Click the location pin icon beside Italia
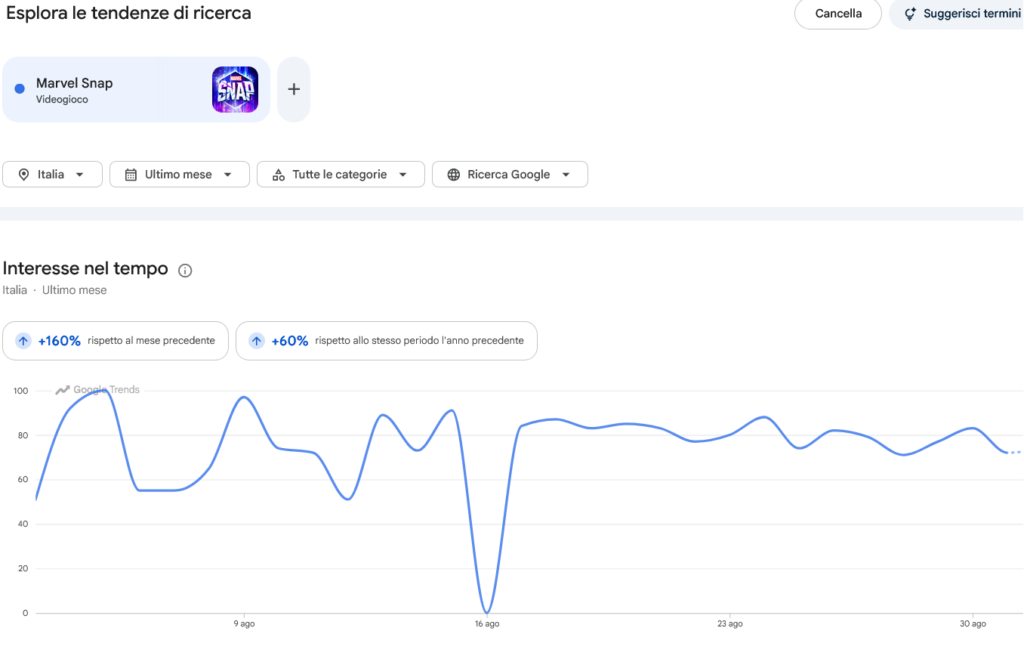The width and height of the screenshot is (1024, 665). point(24,174)
